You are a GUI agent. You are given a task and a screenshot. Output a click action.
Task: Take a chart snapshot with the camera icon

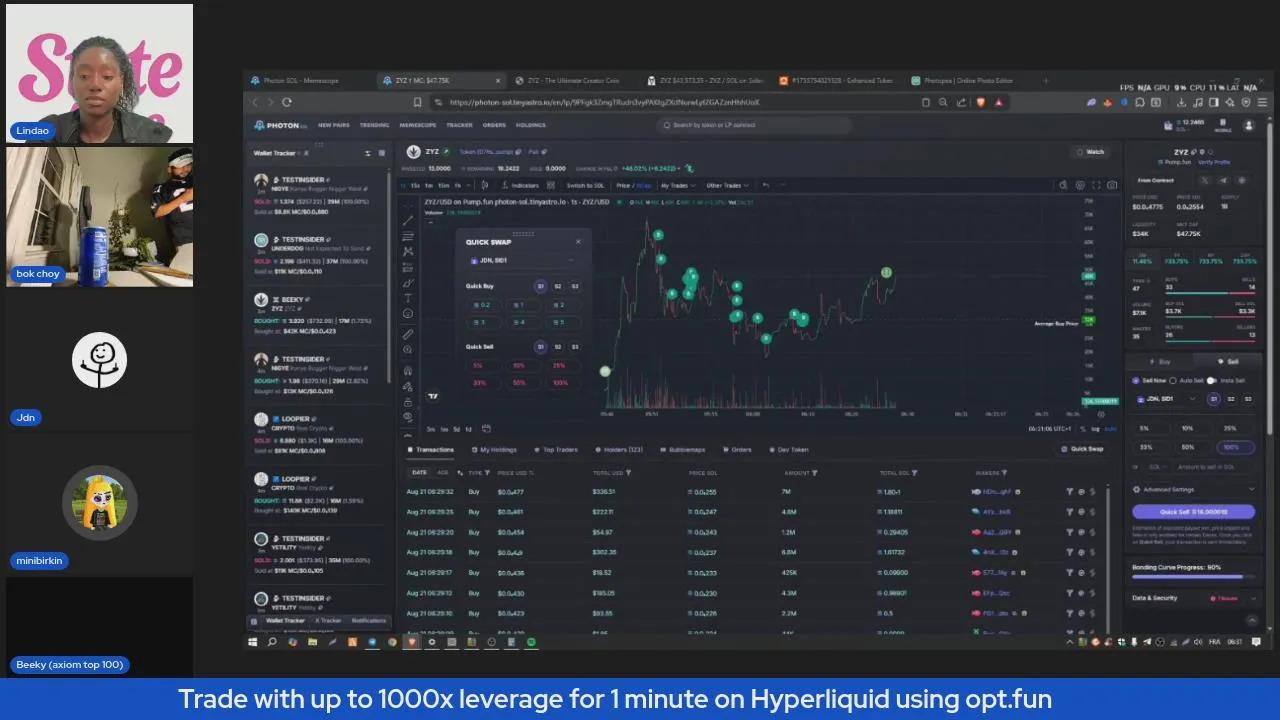[1112, 185]
